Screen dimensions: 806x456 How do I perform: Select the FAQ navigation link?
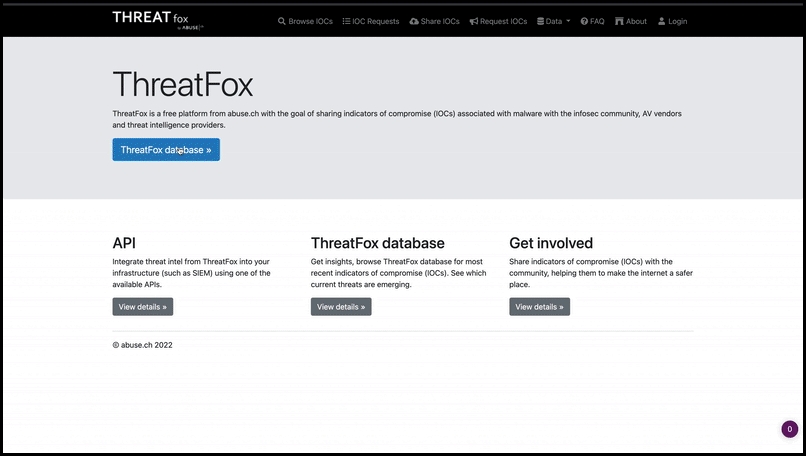(x=597, y=21)
